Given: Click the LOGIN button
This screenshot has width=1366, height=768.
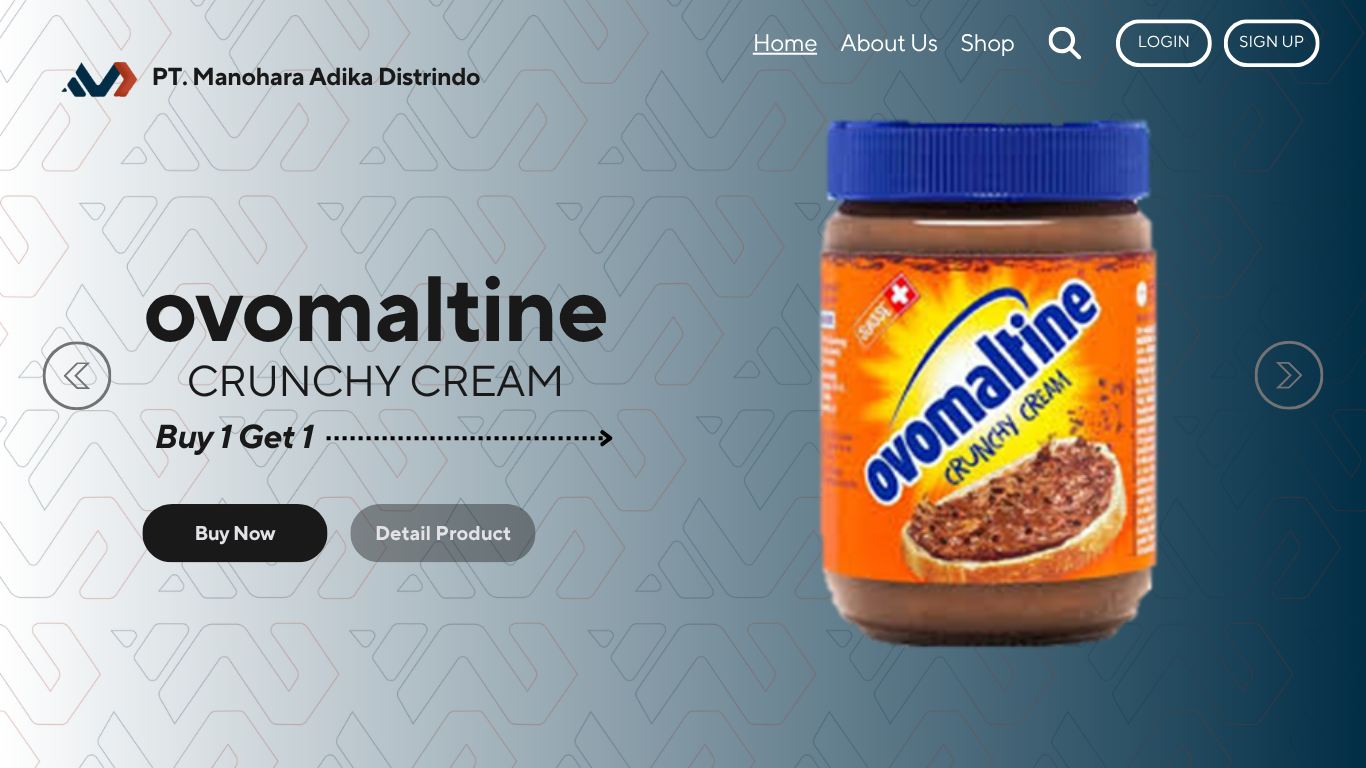Looking at the screenshot, I should click(1164, 43).
